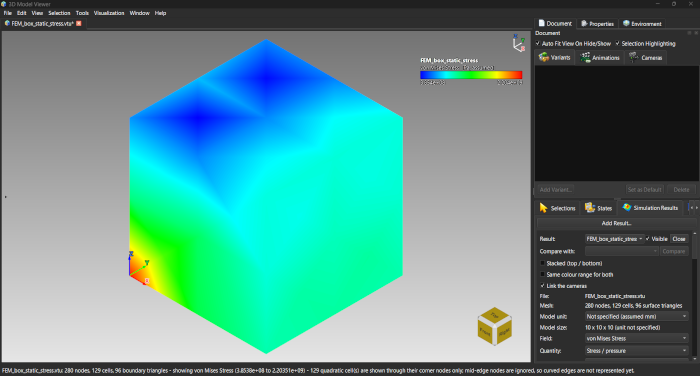Open the Tools menu
Screen dimensions: 700x376
coord(82,13)
